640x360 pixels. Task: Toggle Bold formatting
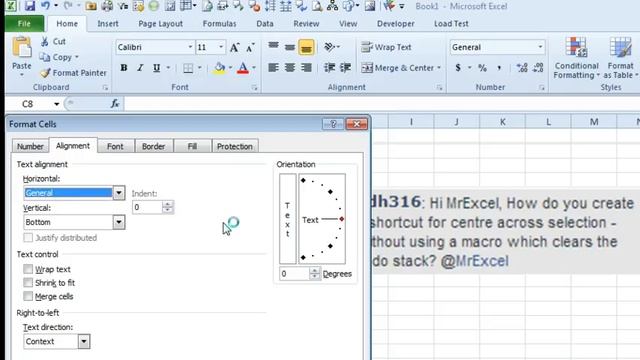(x=124, y=68)
